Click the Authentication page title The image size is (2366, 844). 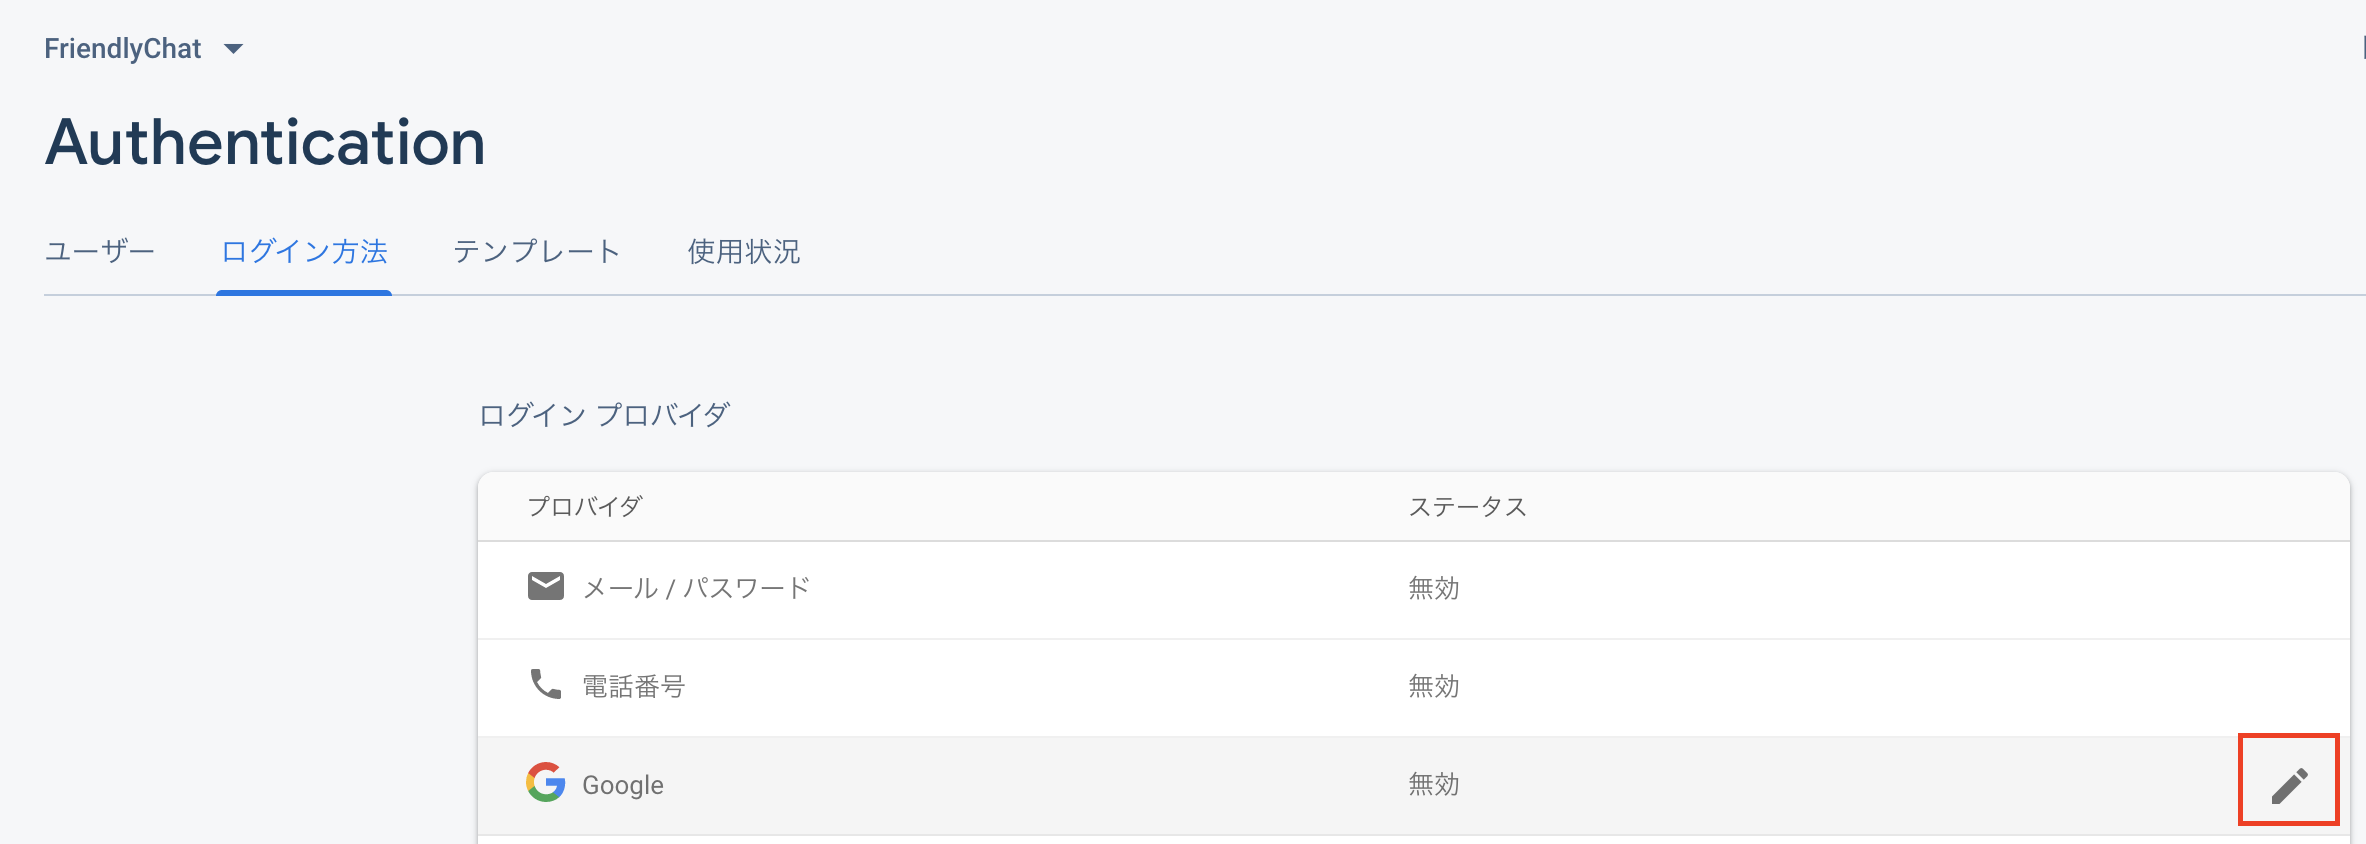pyautogui.click(x=265, y=142)
